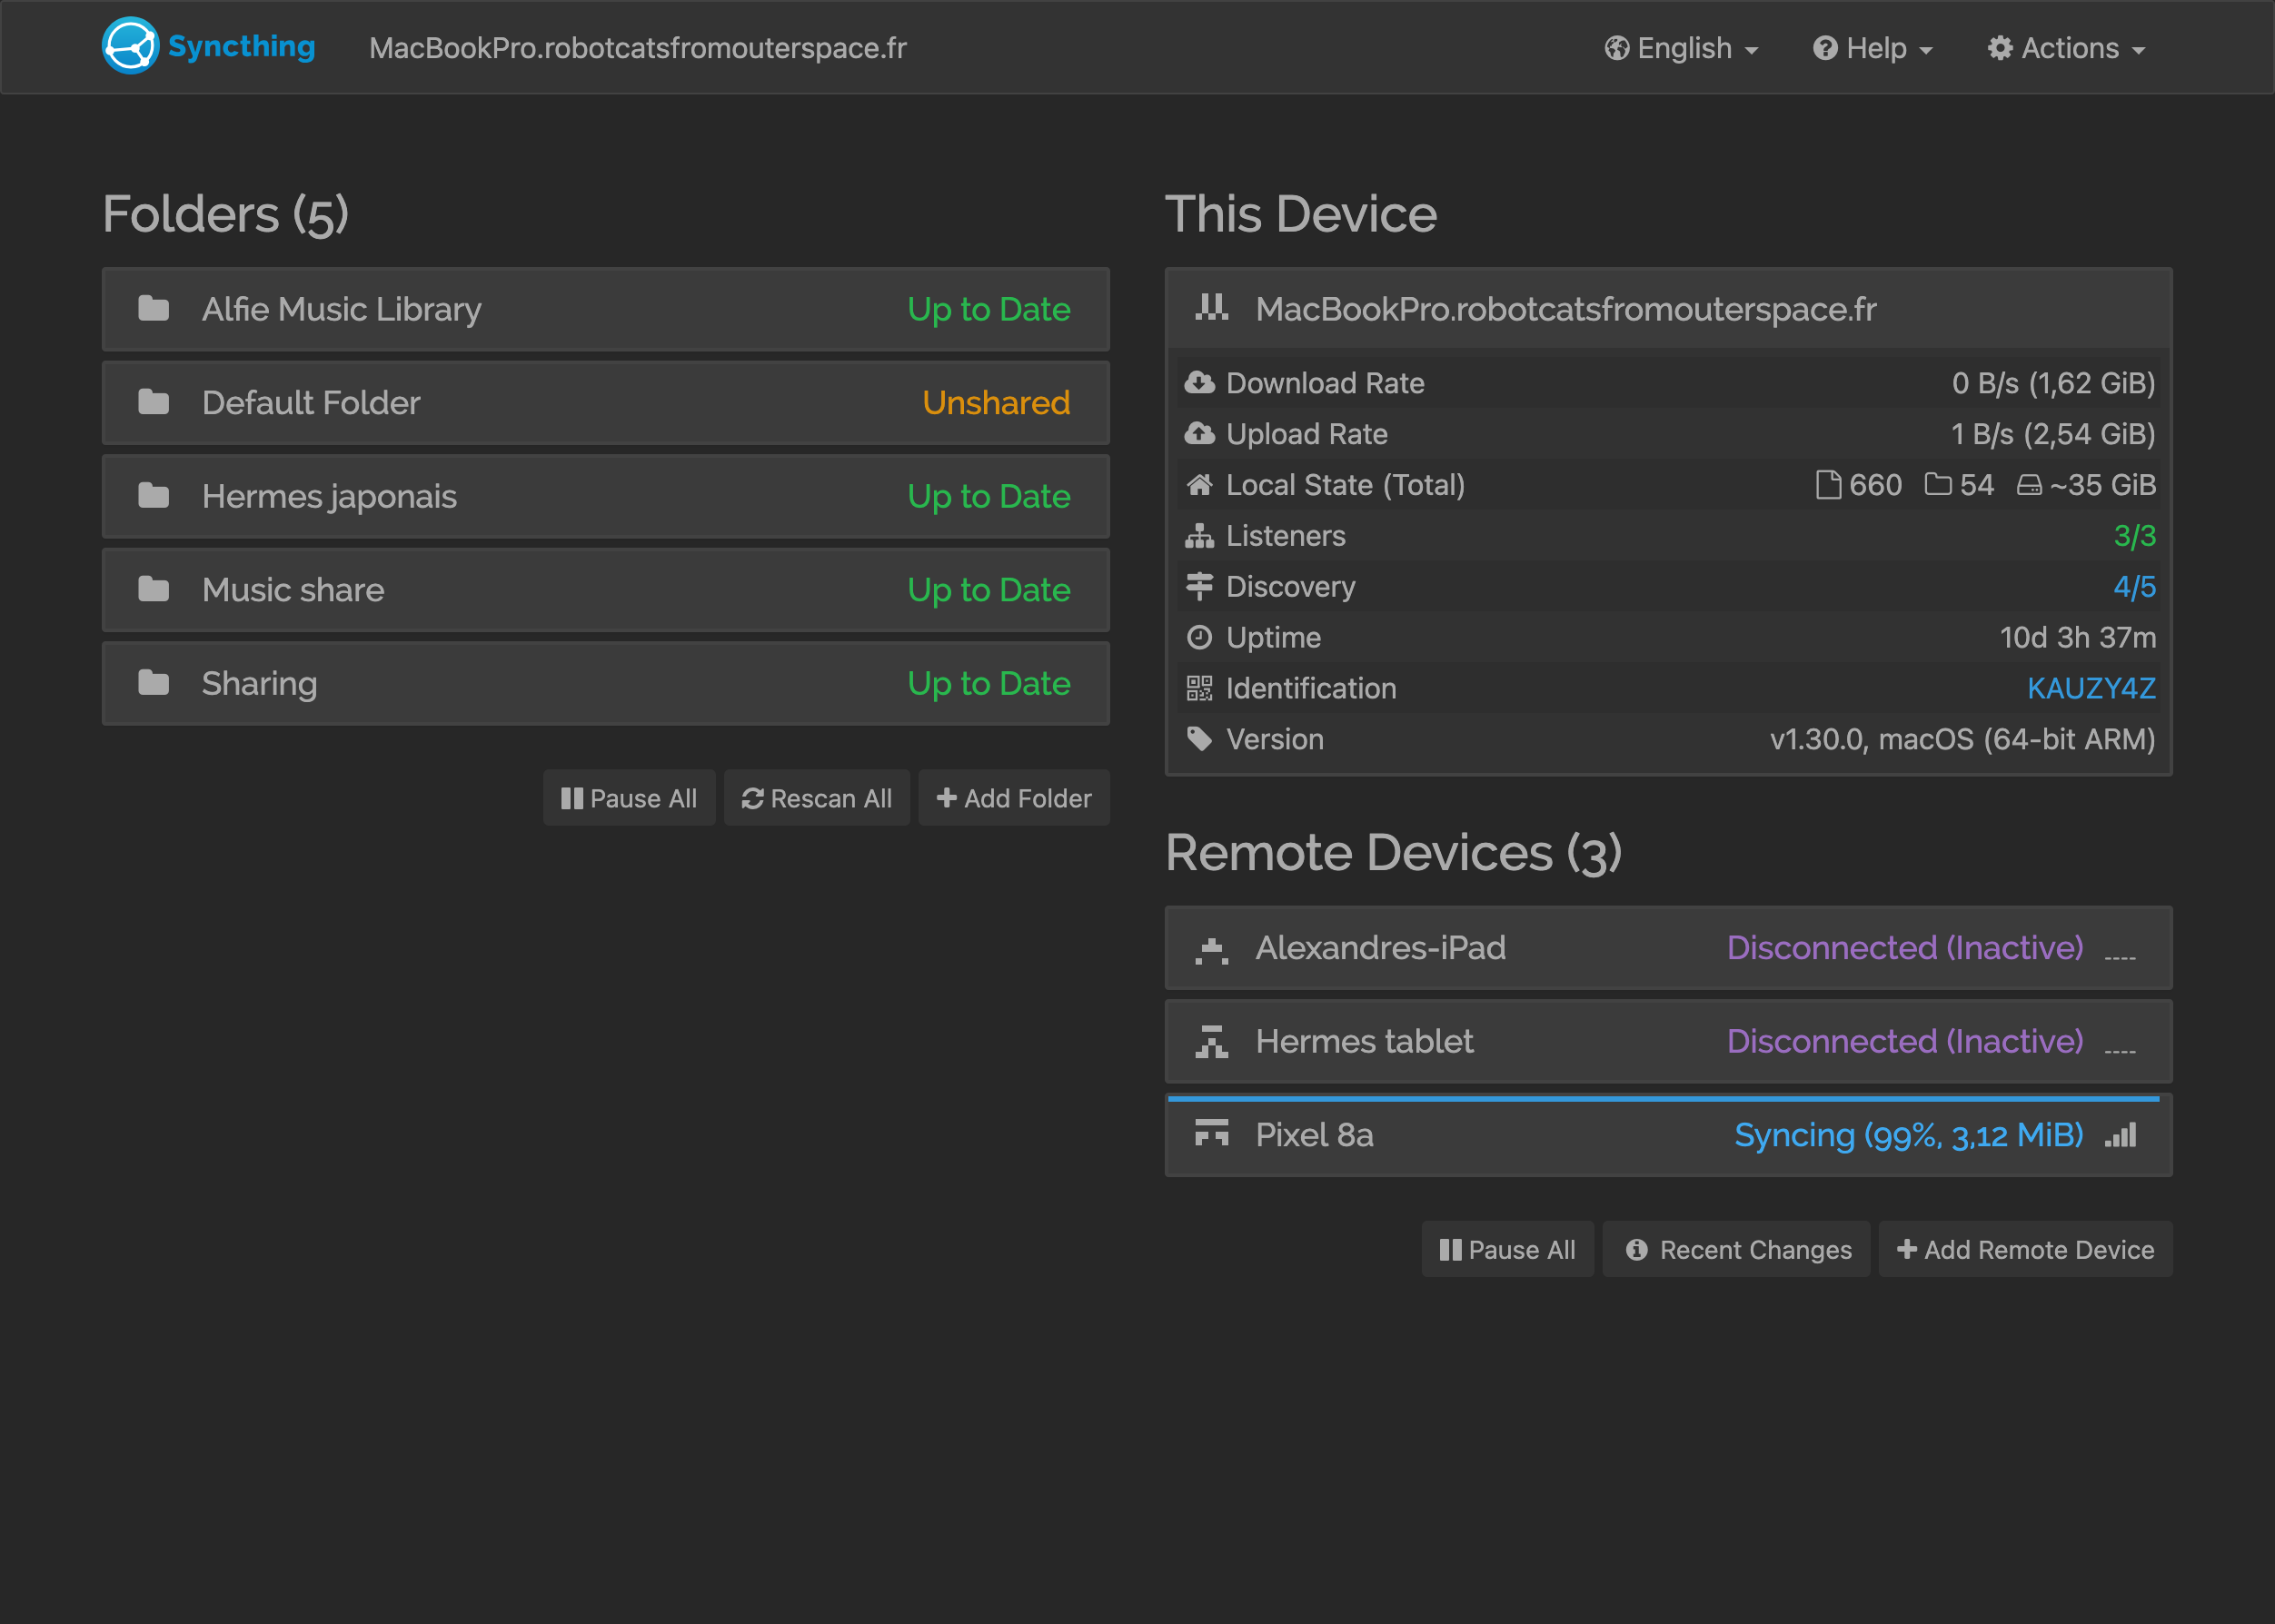Click the Pixel 8a sync progress bar

click(1663, 1099)
